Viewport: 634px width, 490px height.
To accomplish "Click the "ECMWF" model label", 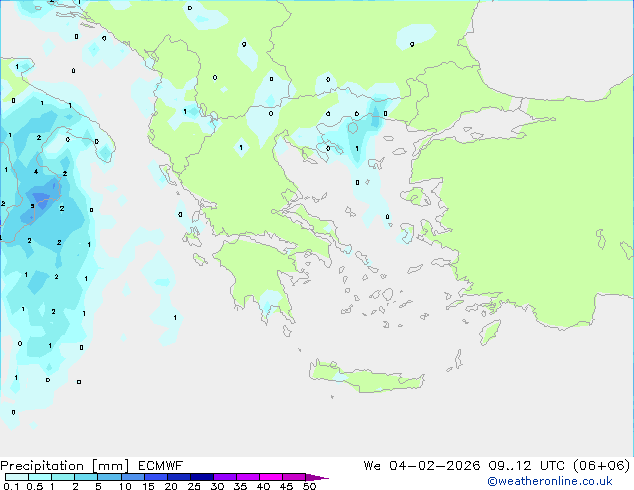I will (161, 466).
